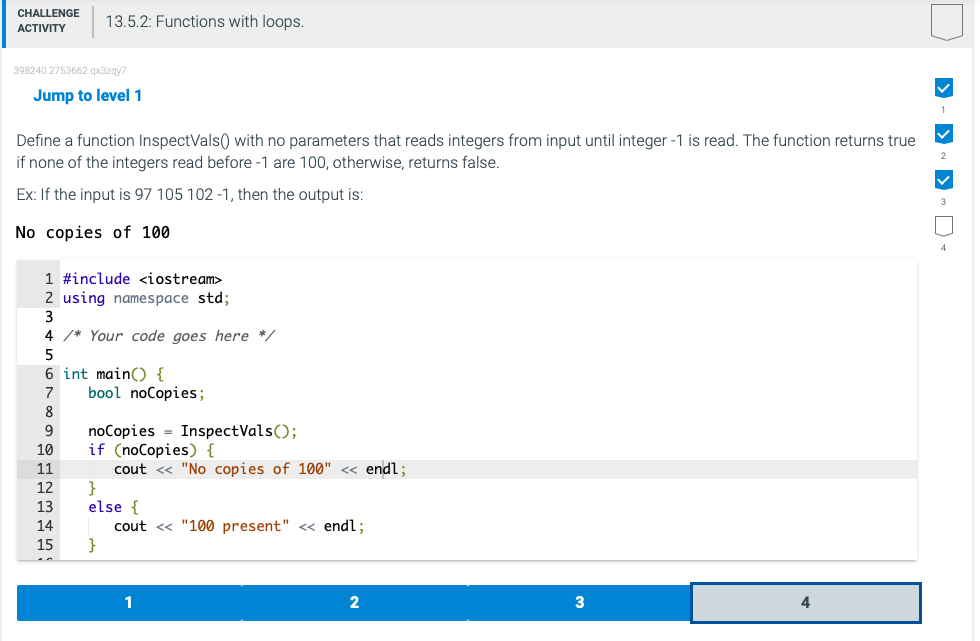The width and height of the screenshot is (980, 641).
Task: Open the Jump to level 1 link
Action: click(87, 95)
